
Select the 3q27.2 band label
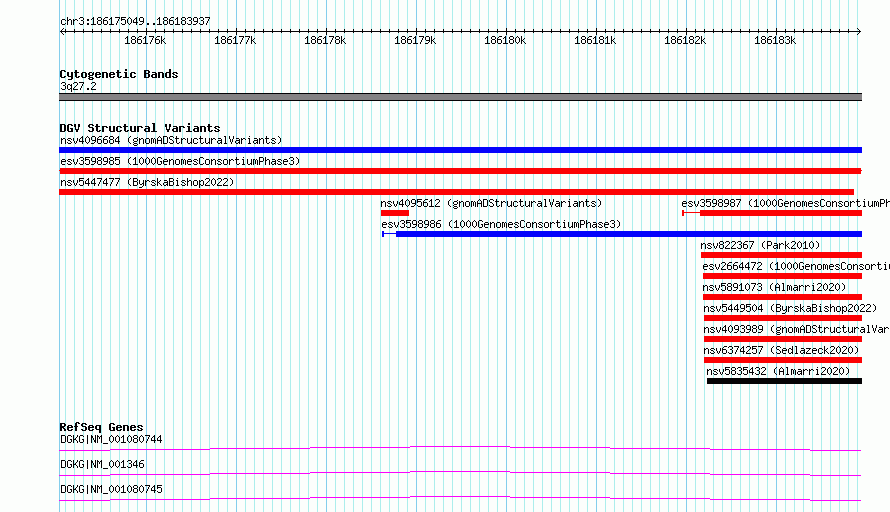(x=78, y=86)
